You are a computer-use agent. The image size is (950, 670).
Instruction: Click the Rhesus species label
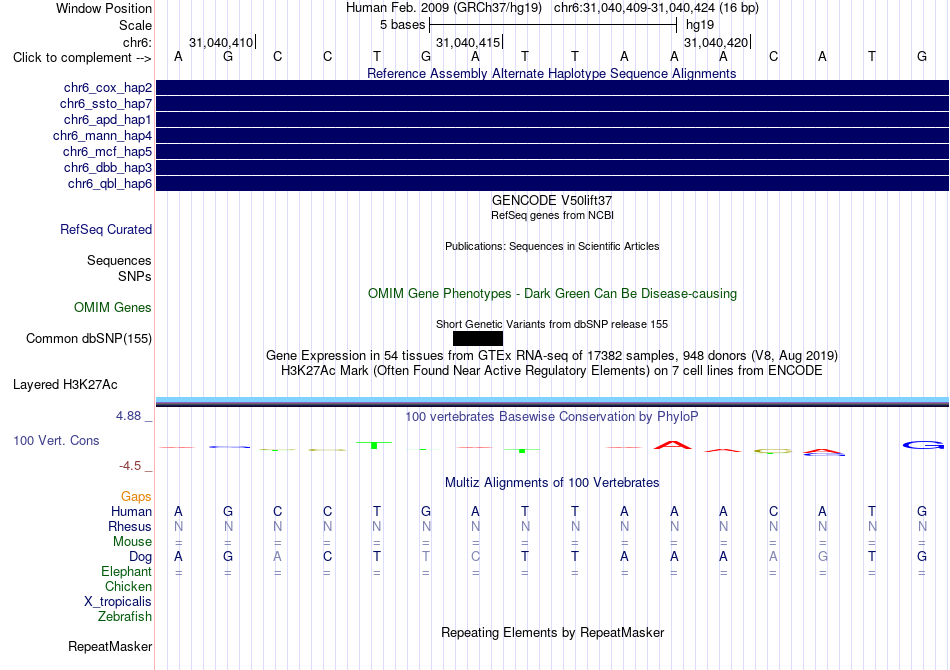click(130, 527)
